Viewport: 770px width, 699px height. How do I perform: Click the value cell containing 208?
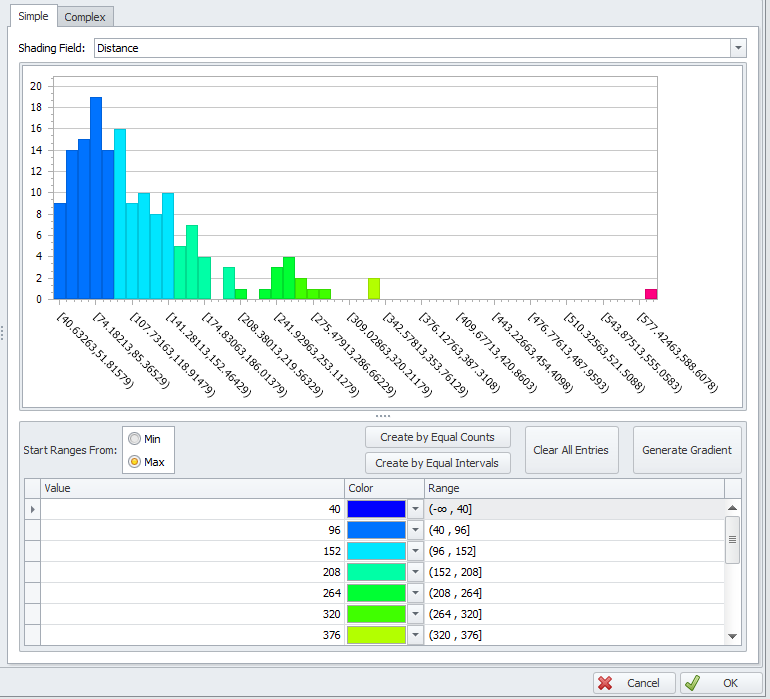192,572
